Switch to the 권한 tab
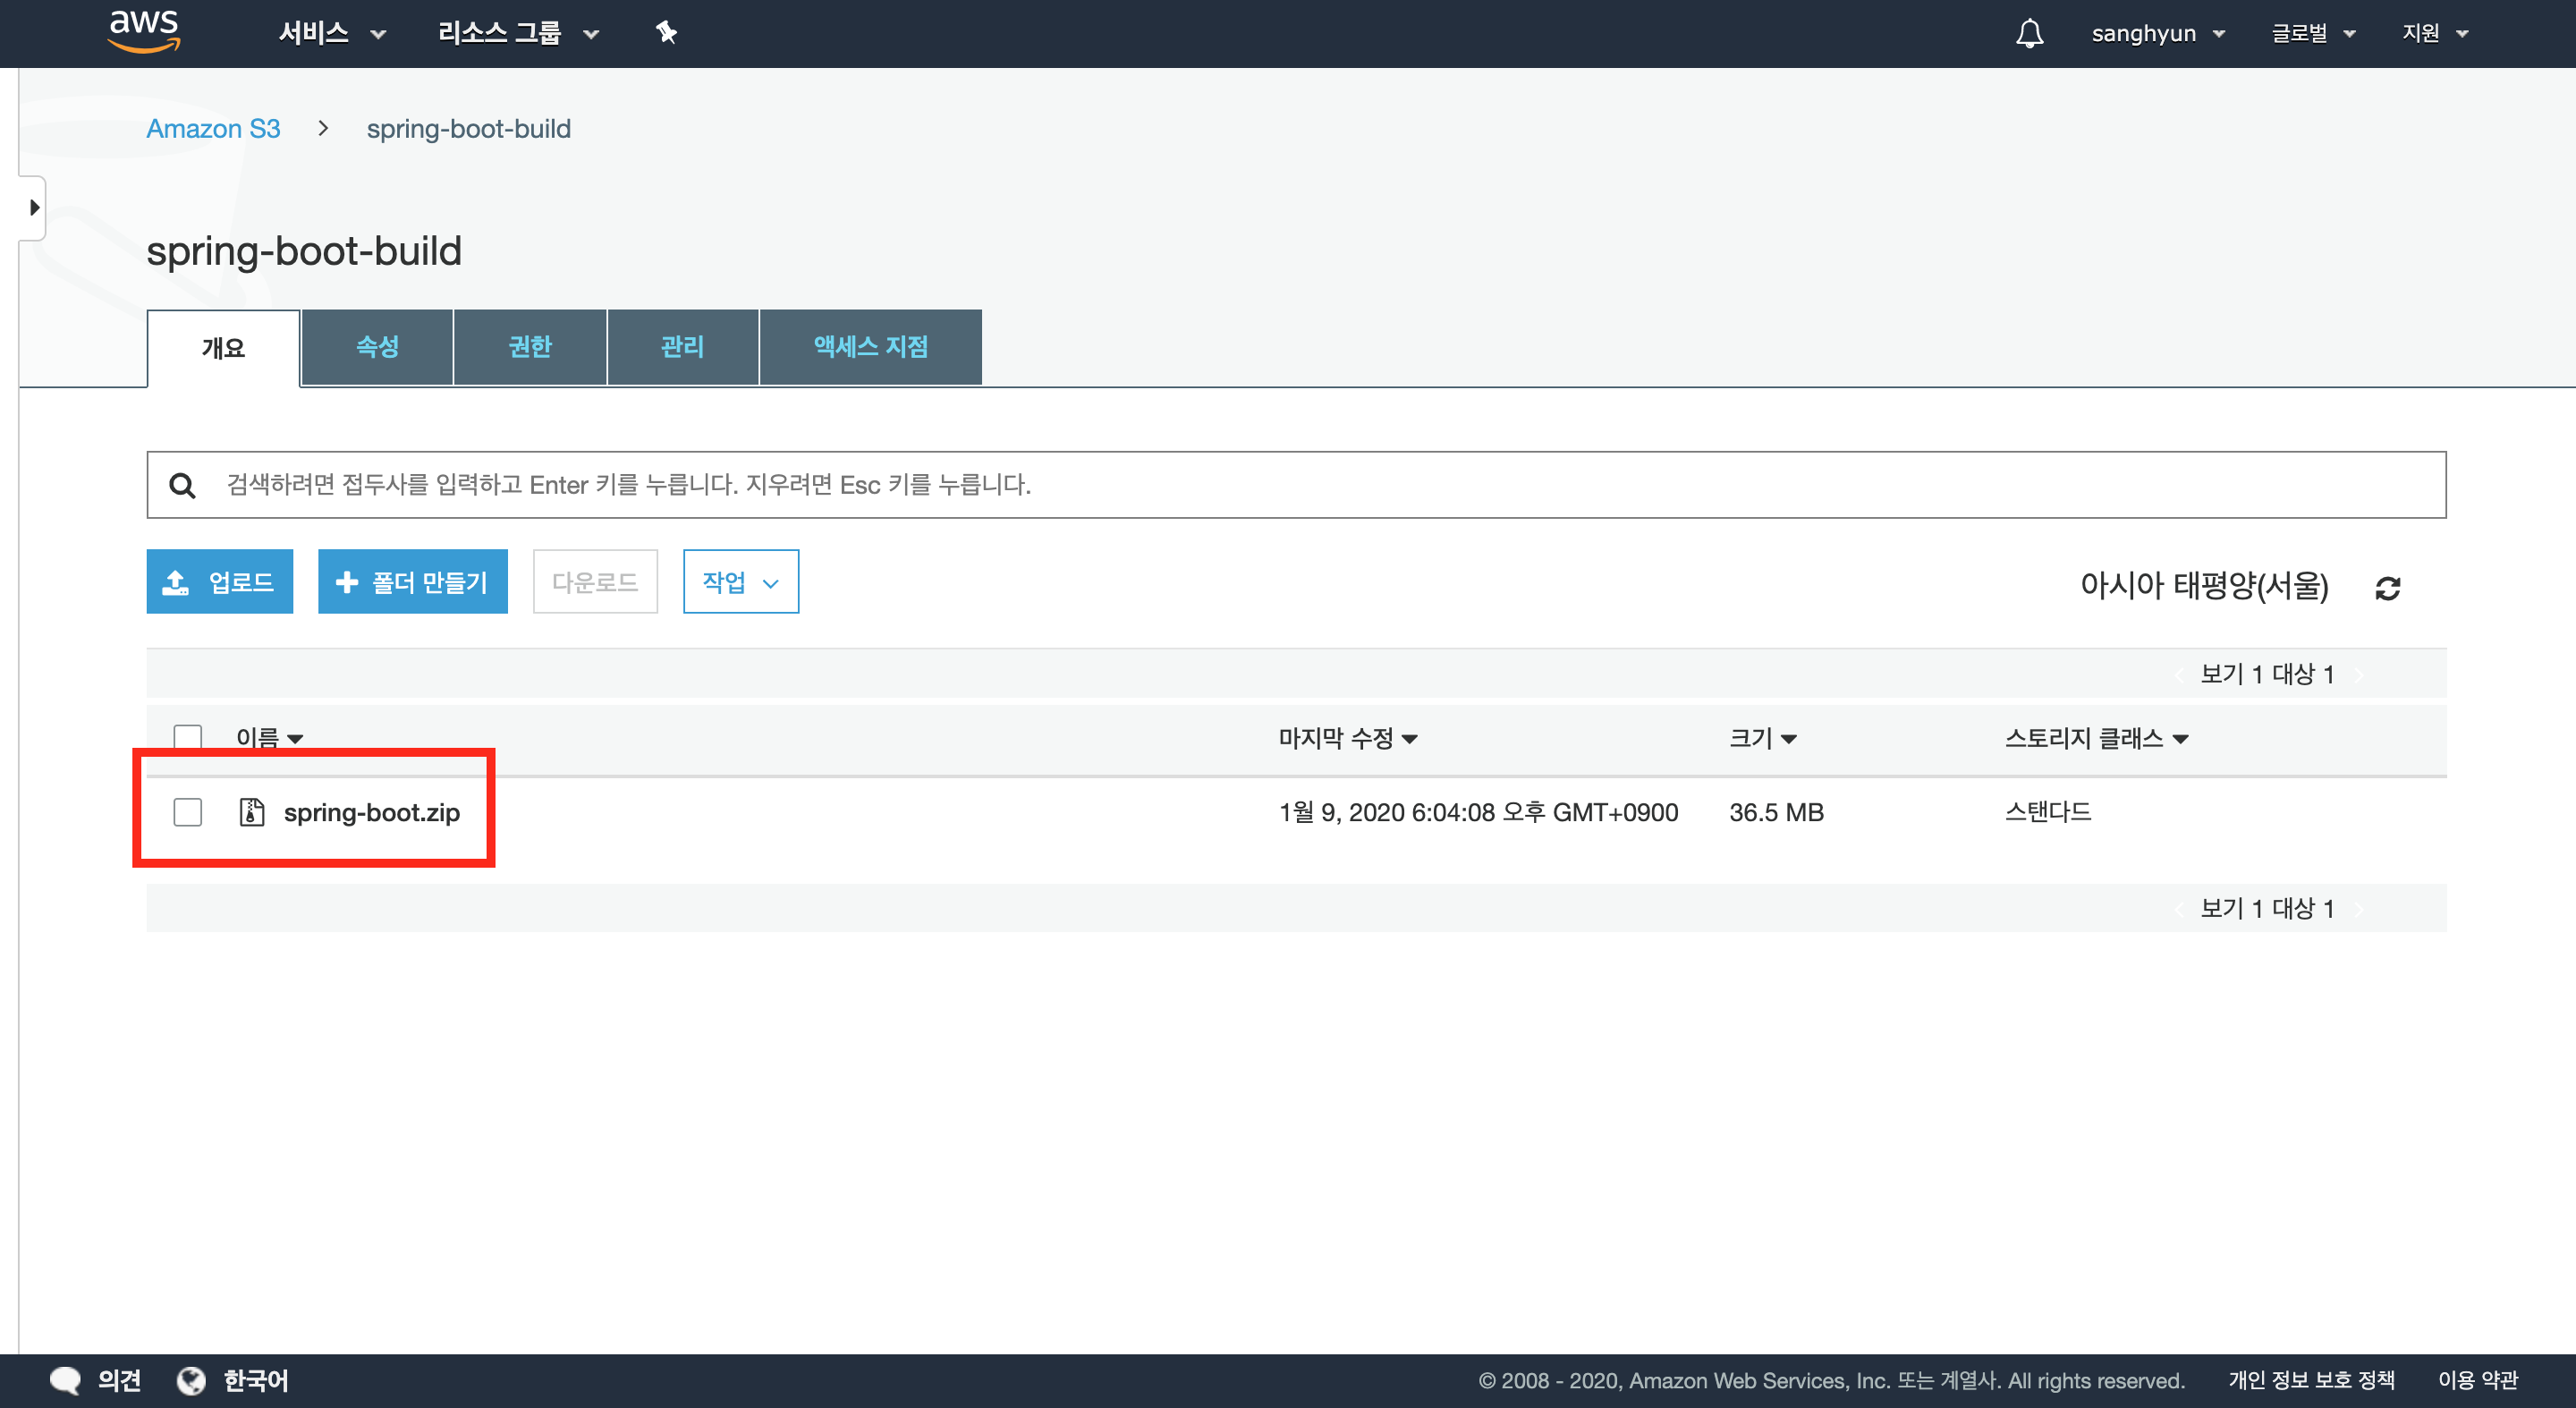Image resolution: width=2576 pixels, height=1408 pixels. [530, 347]
